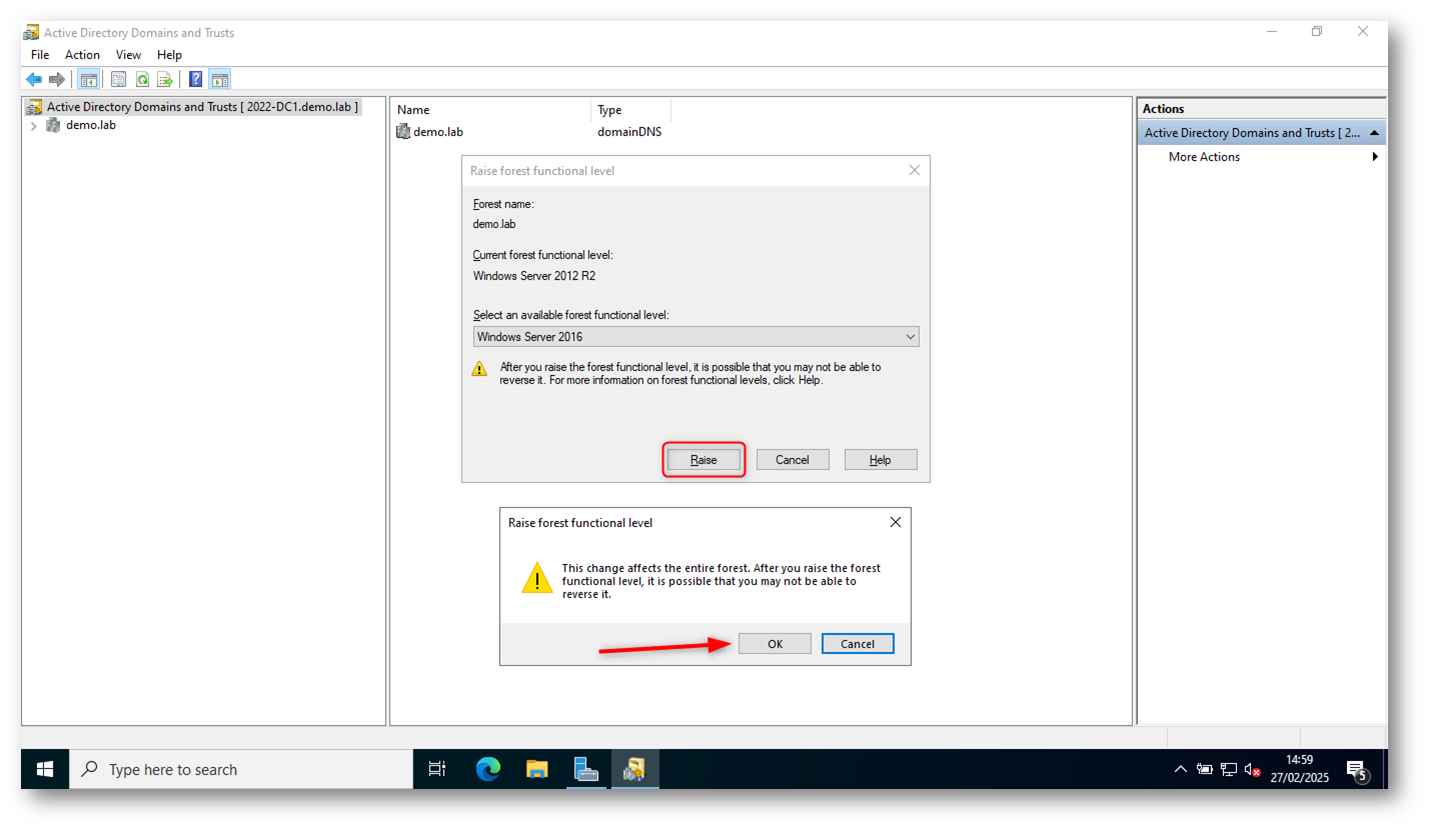Launch Microsoft Edge from the taskbar

point(490,769)
